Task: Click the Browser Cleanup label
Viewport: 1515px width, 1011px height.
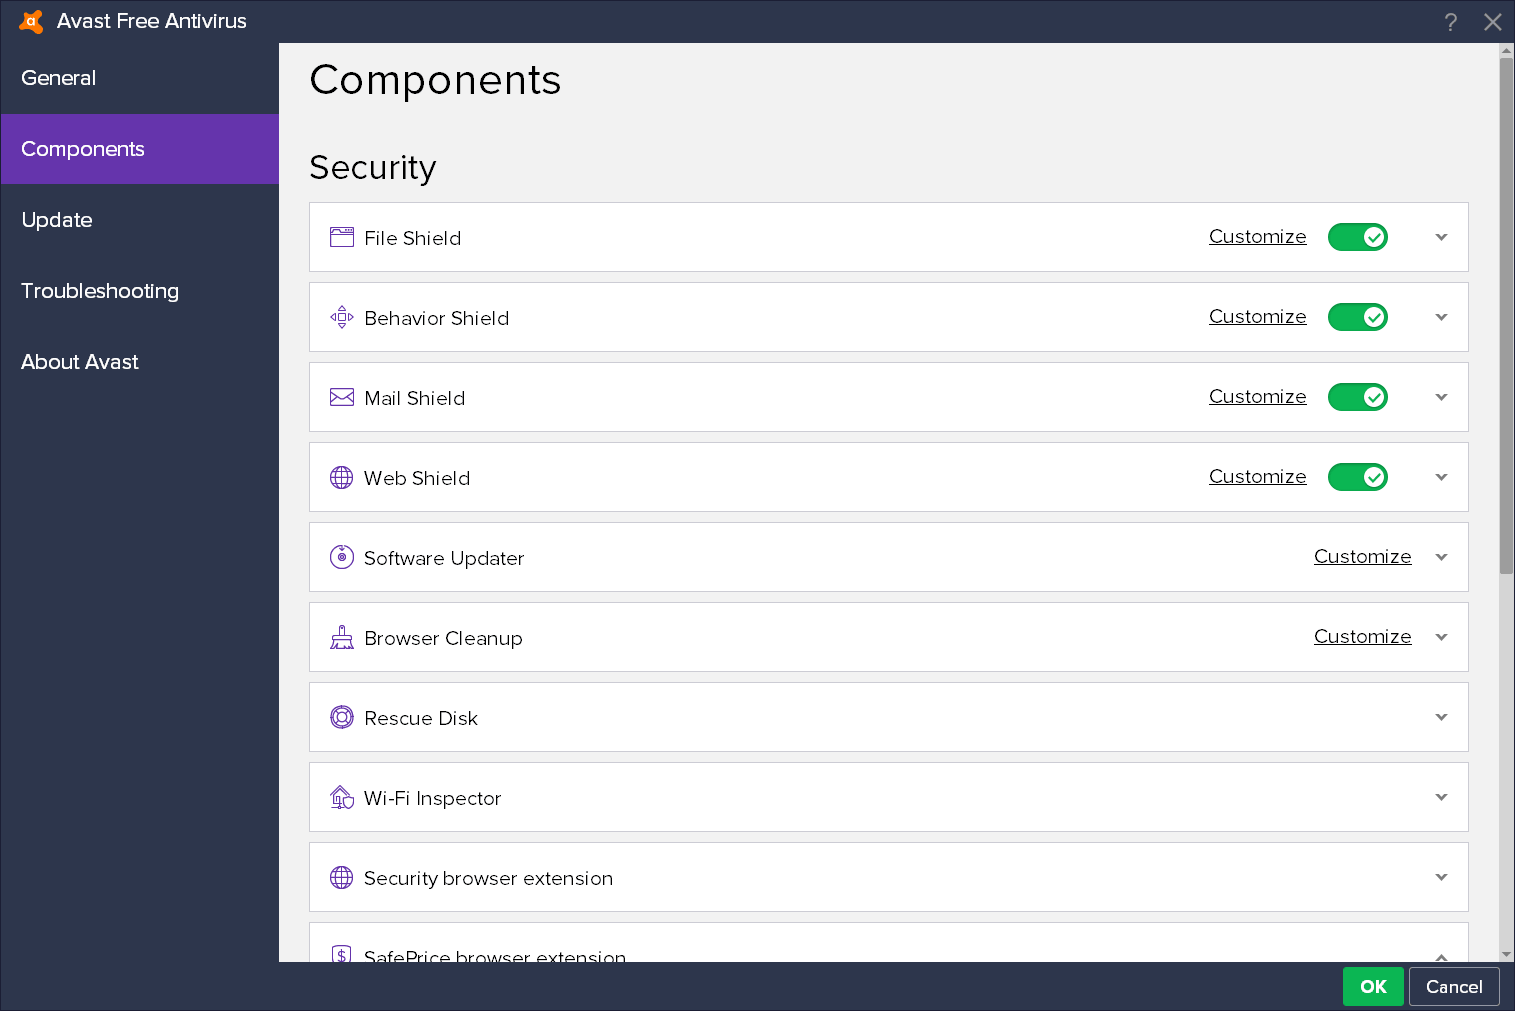Action: 443,638
